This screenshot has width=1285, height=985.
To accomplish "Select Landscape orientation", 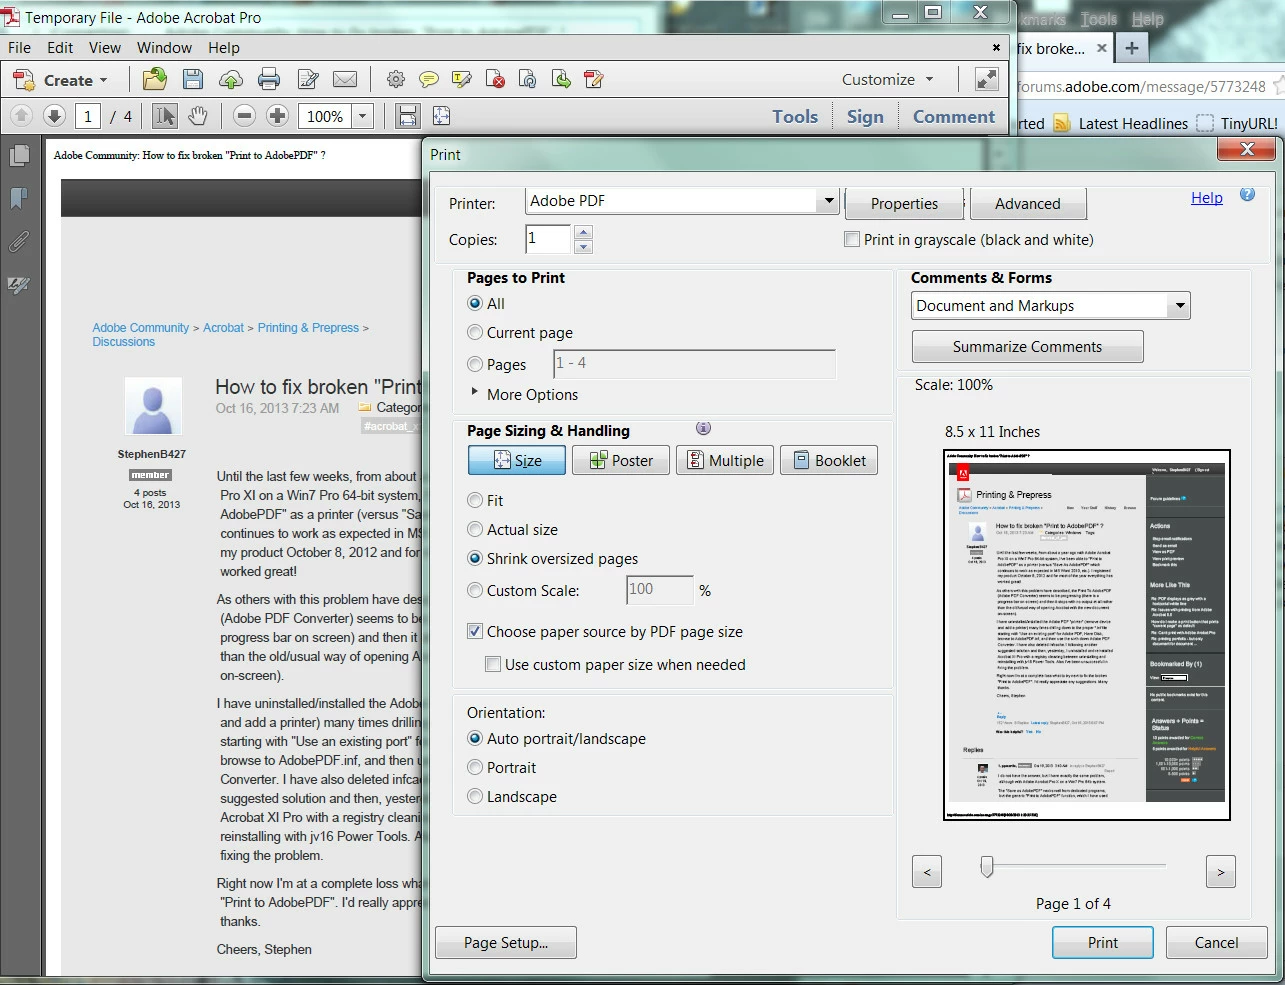I will (475, 796).
